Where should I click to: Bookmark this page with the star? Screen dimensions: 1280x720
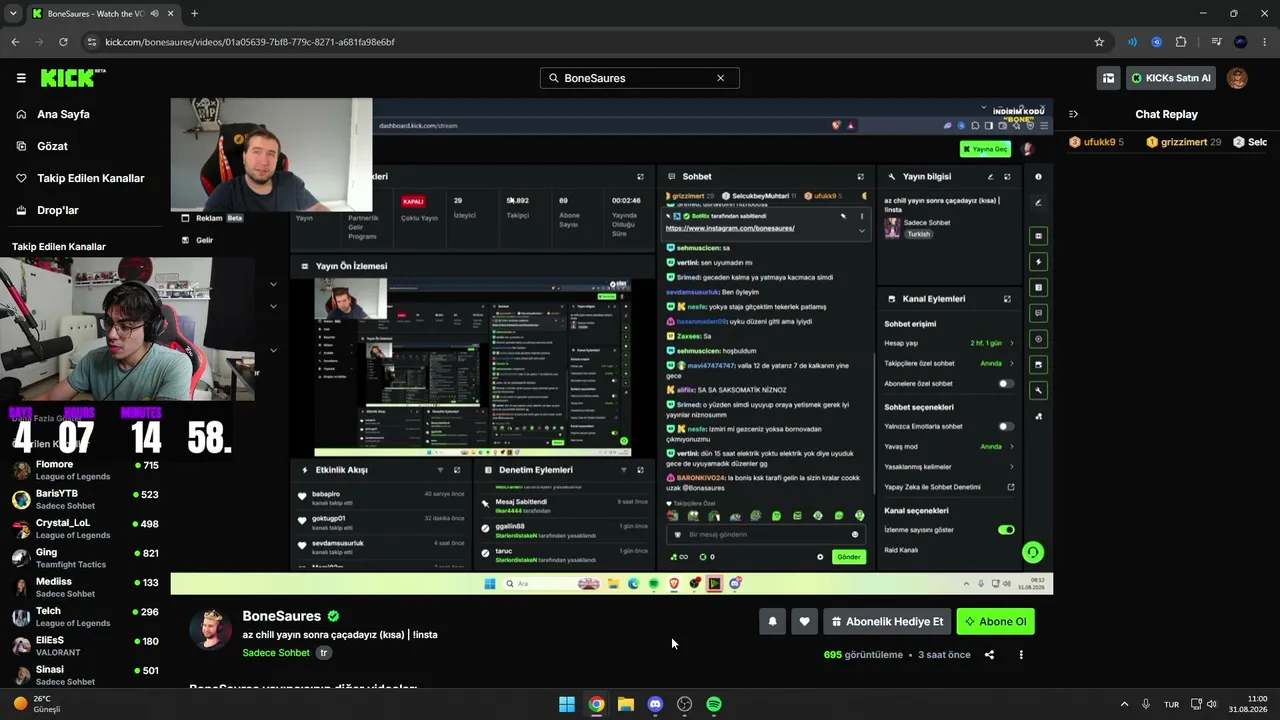pyautogui.click(x=1099, y=42)
